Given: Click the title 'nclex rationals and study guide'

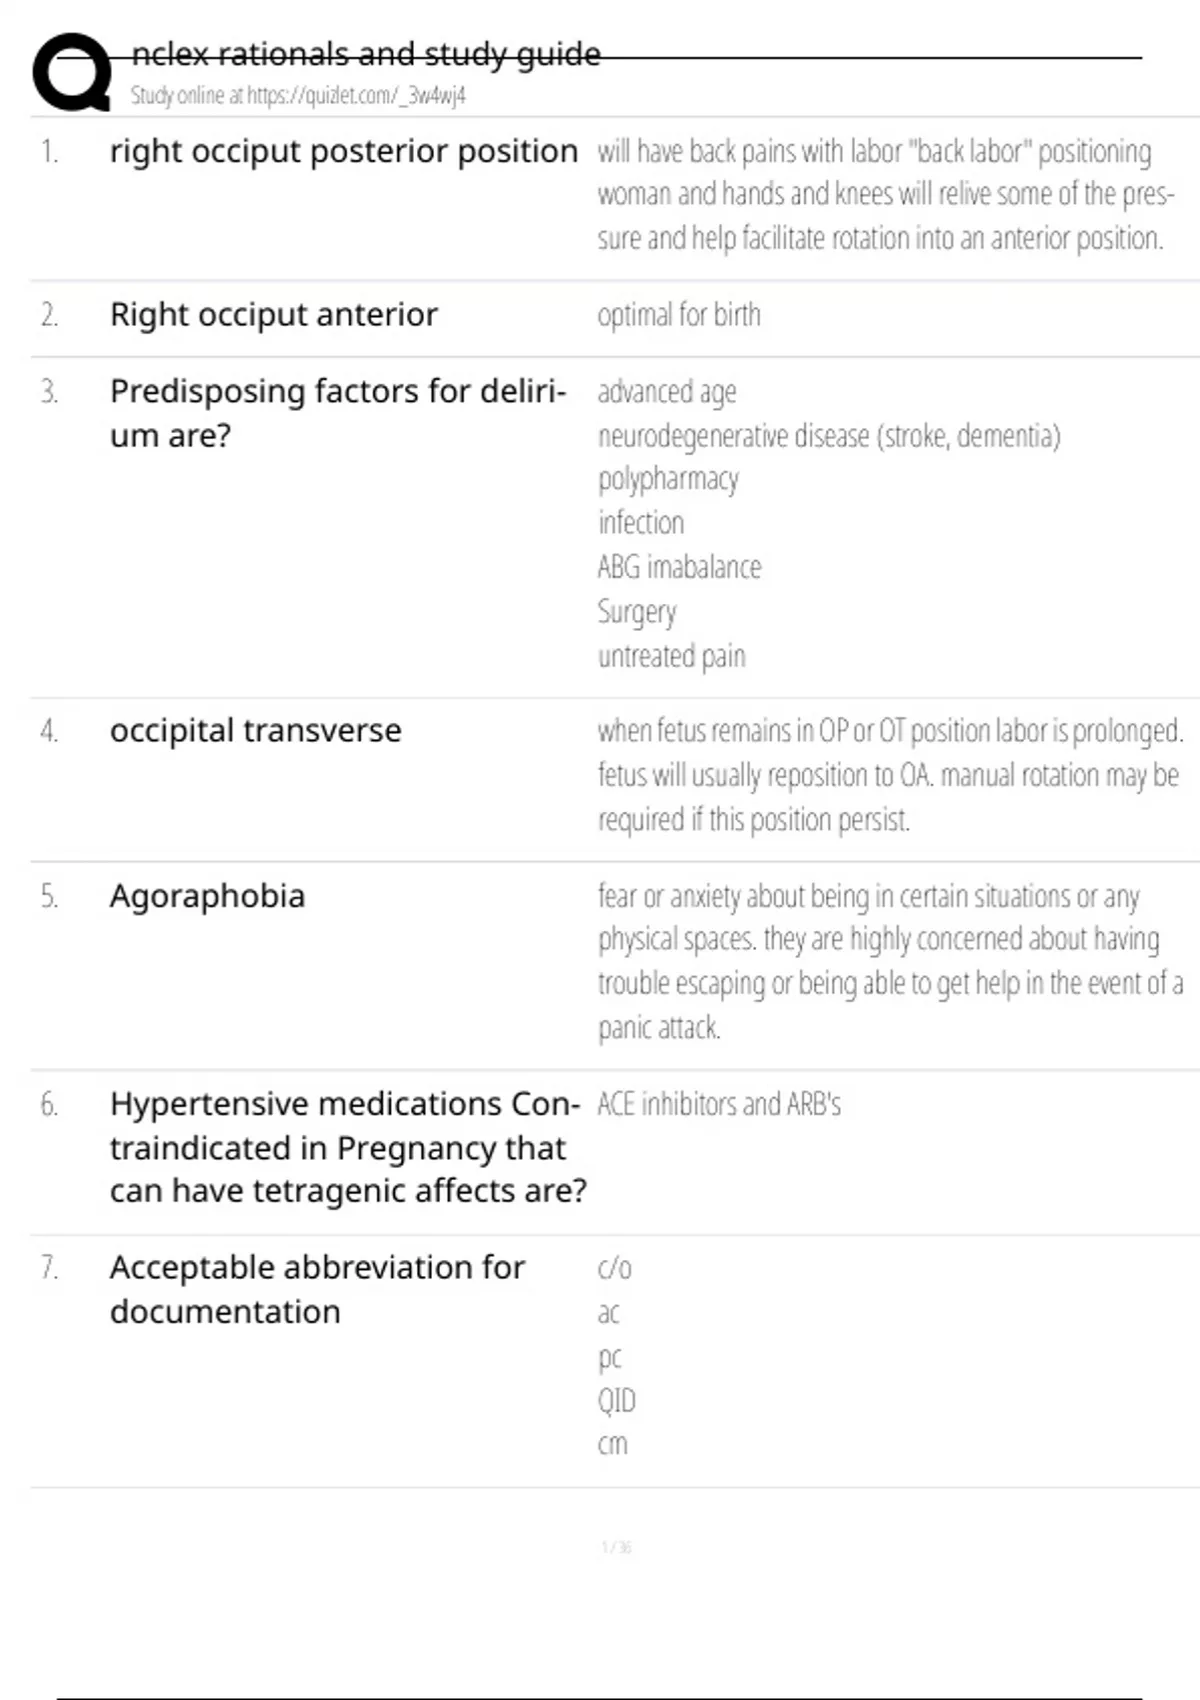Looking at the screenshot, I should (x=366, y=53).
